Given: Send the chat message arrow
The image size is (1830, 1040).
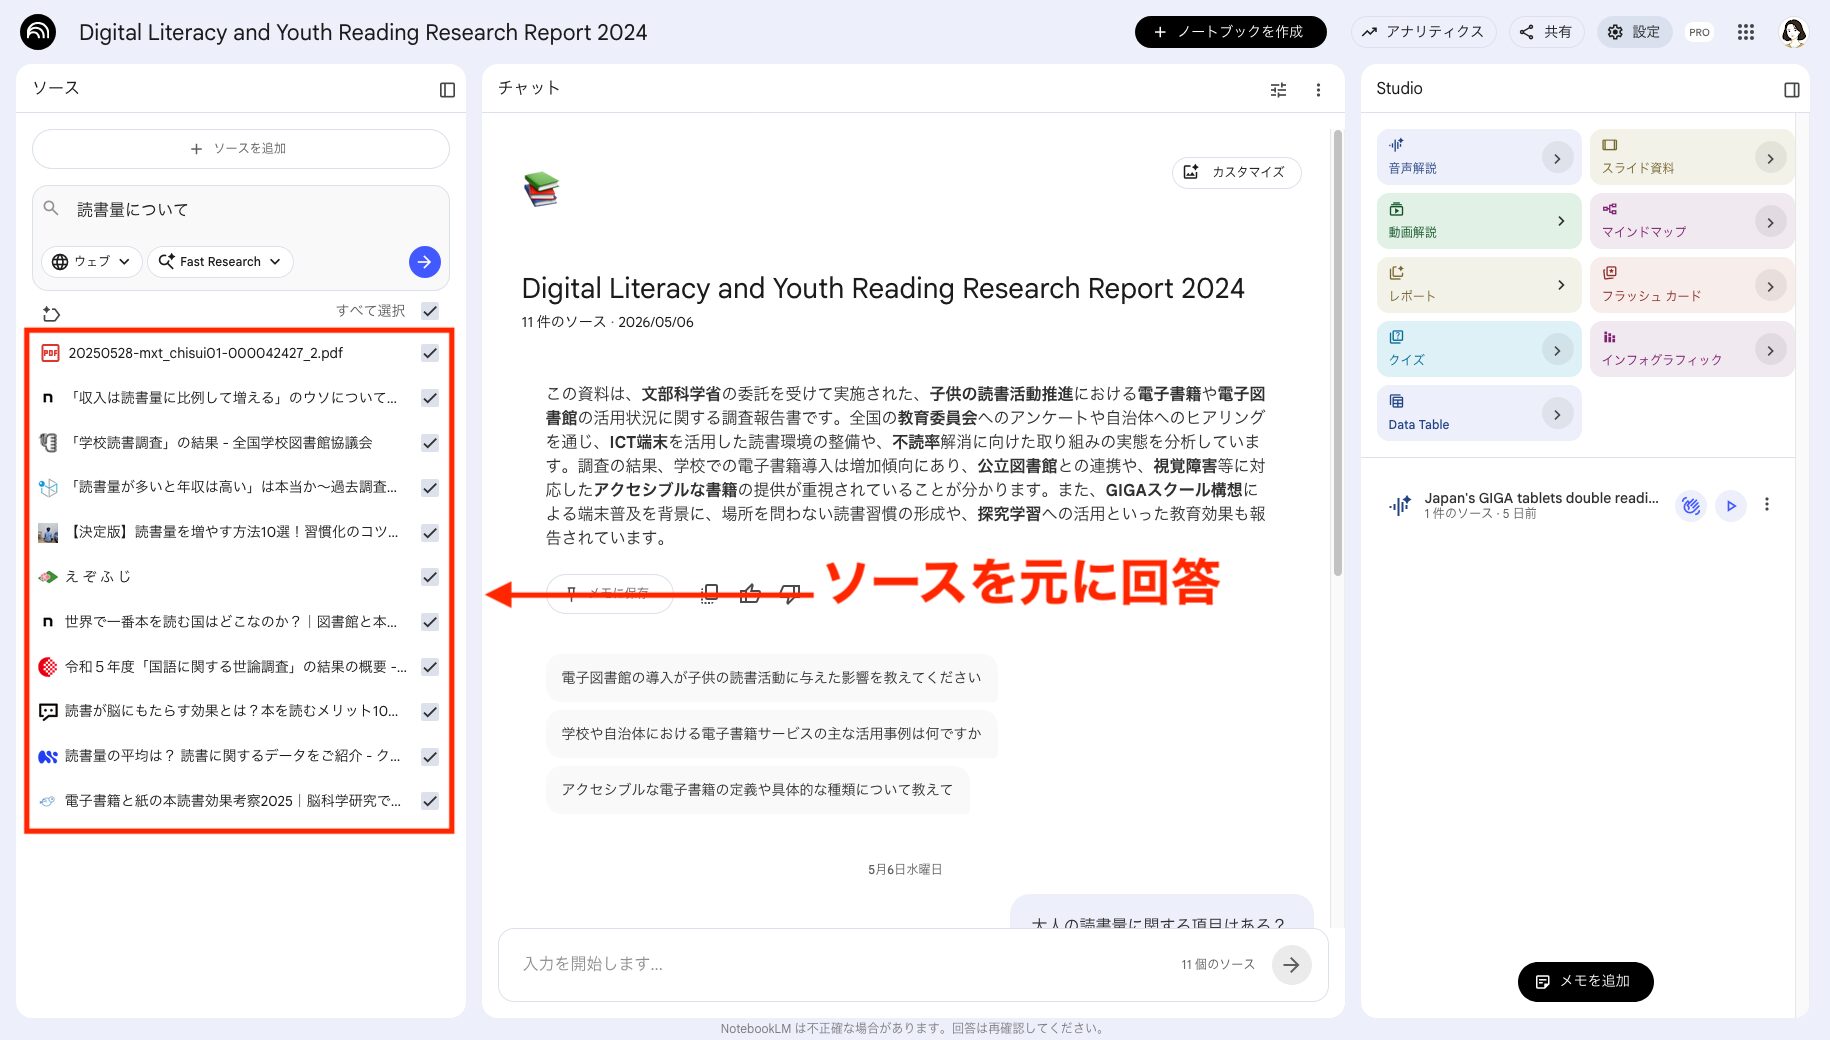Looking at the screenshot, I should (1292, 965).
